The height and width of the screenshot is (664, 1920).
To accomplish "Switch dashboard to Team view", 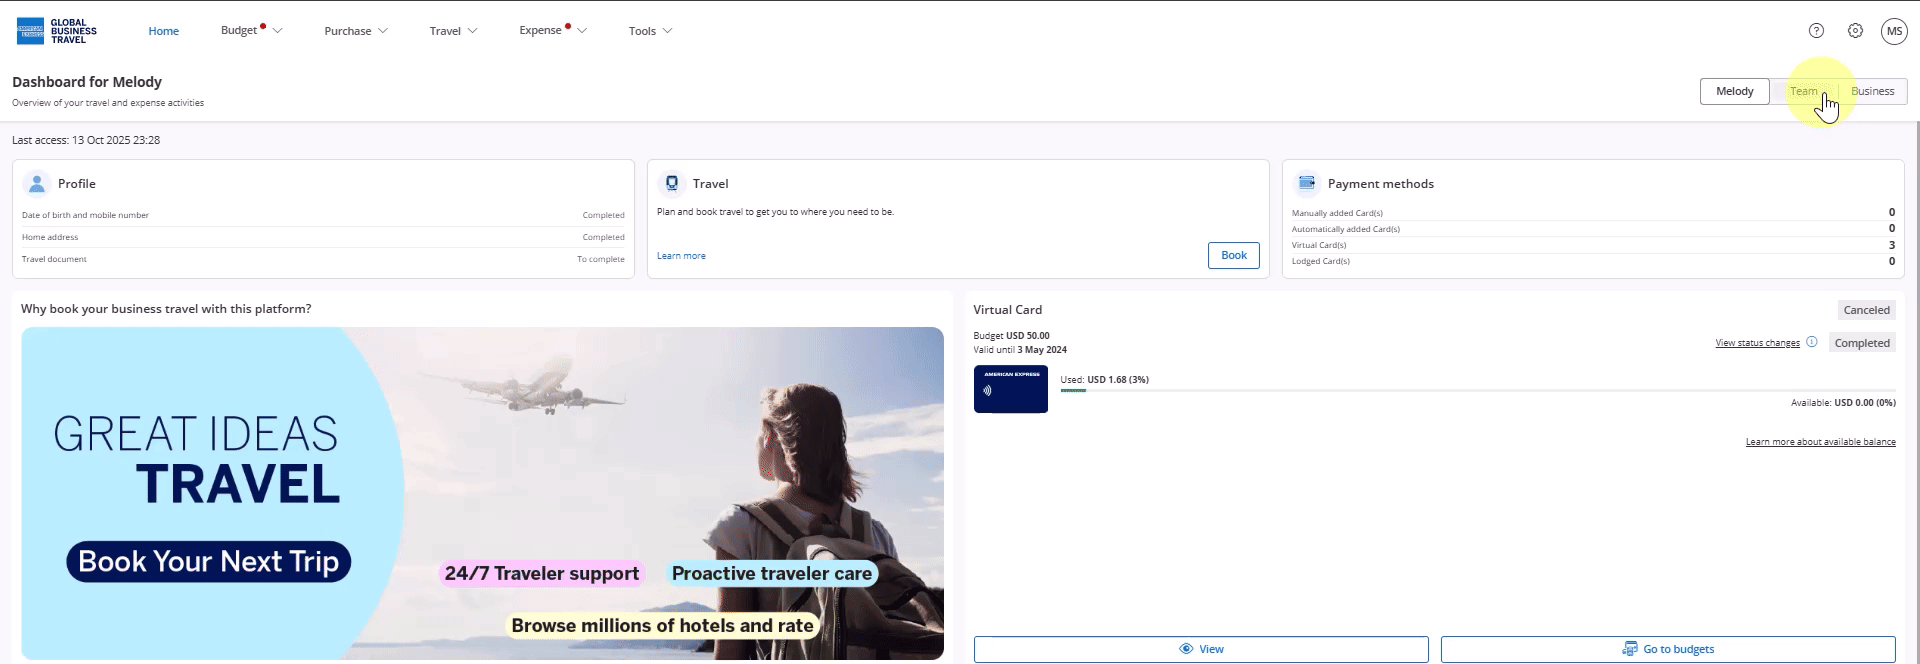I will (x=1804, y=91).
